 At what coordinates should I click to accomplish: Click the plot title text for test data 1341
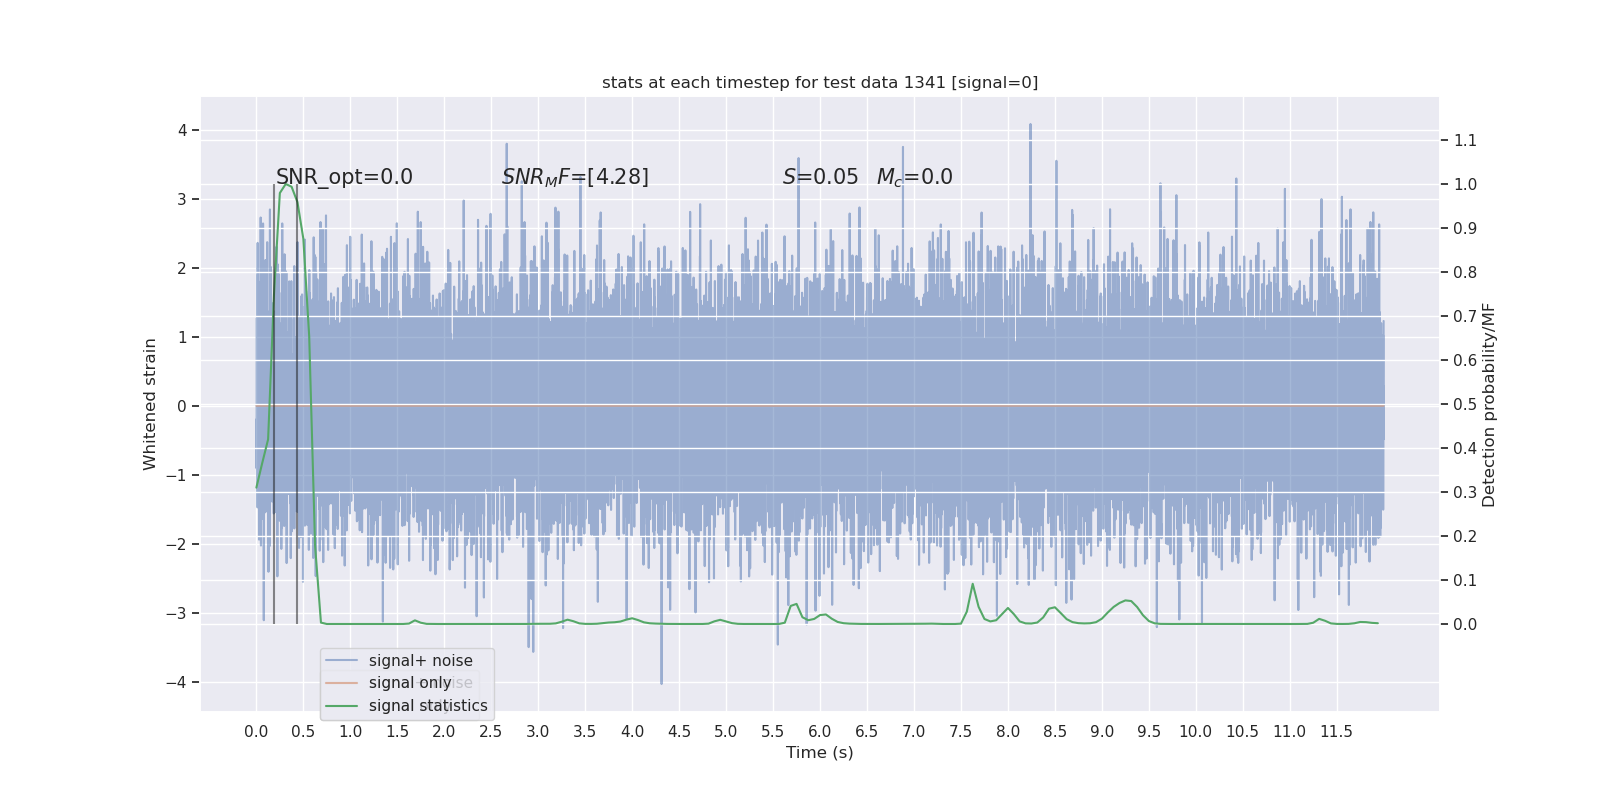click(819, 83)
